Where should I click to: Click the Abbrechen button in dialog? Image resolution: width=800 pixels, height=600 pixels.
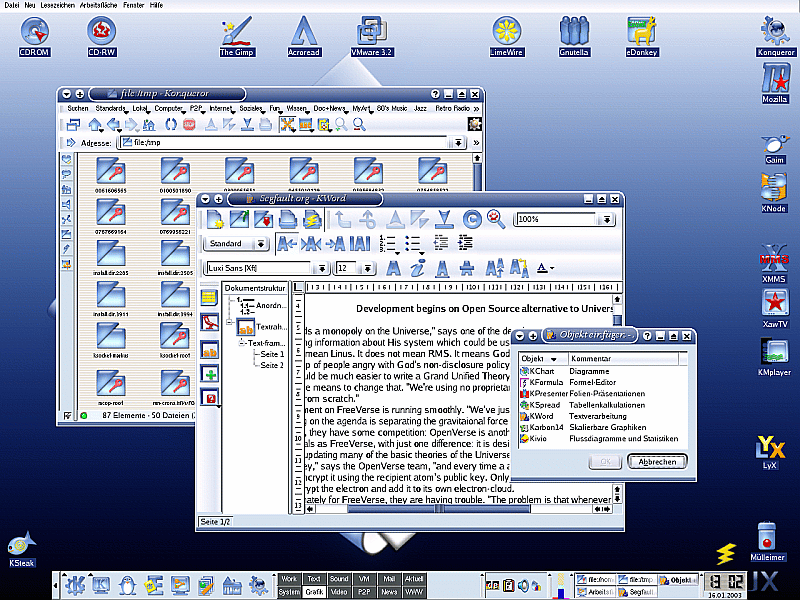pos(657,462)
